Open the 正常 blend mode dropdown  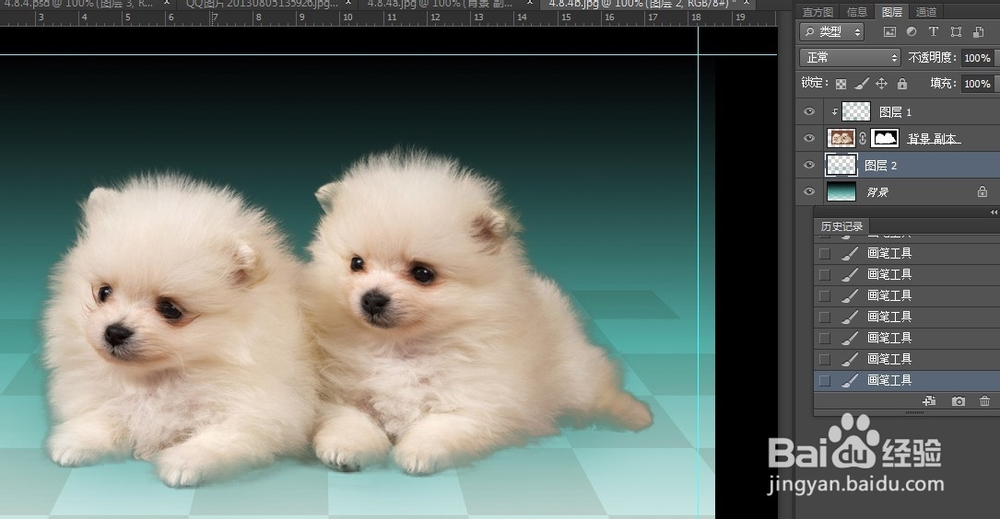[x=850, y=57]
